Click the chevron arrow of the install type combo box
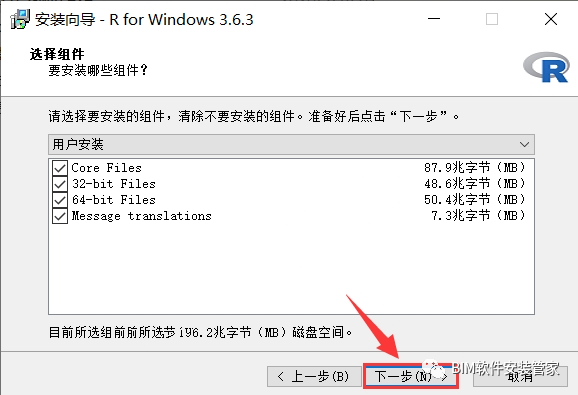This screenshot has width=578, height=395. 524,144
